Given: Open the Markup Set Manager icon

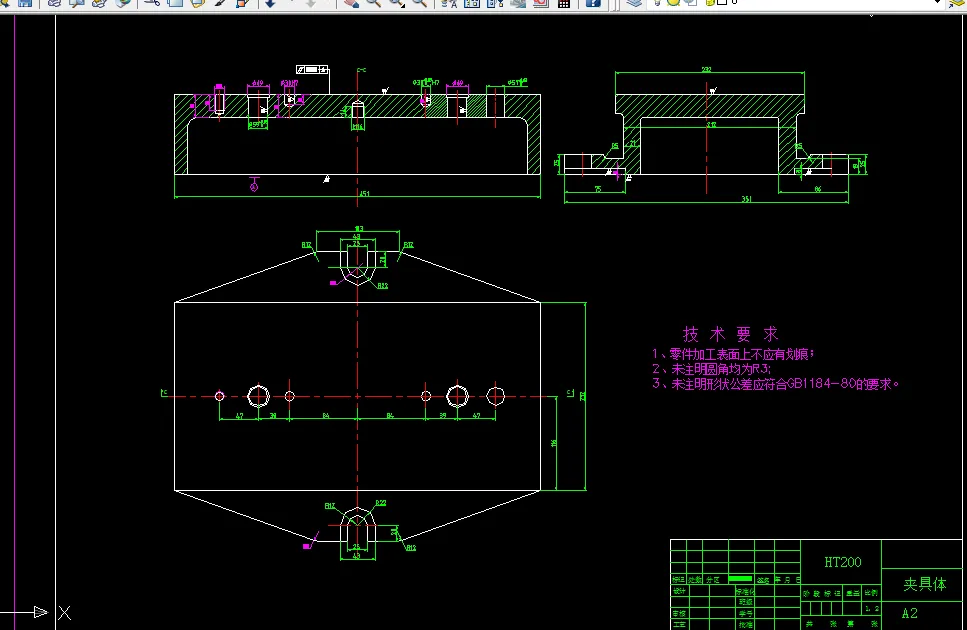Looking at the screenshot, I should [541, 2].
